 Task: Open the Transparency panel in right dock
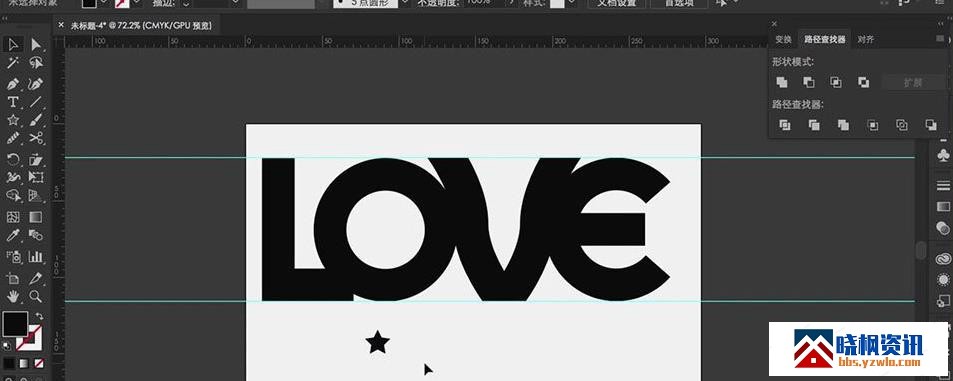(943, 228)
